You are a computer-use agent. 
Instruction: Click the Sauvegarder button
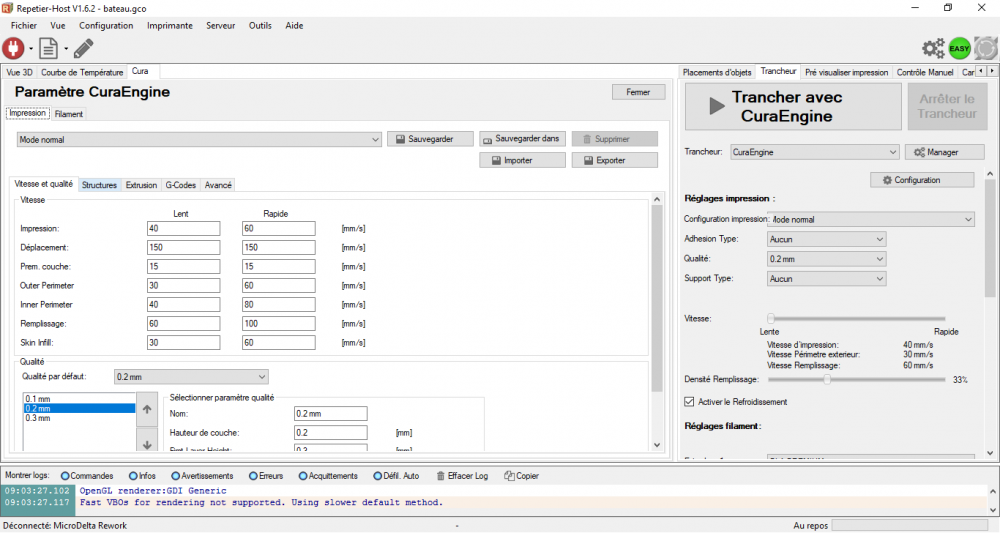(x=430, y=139)
